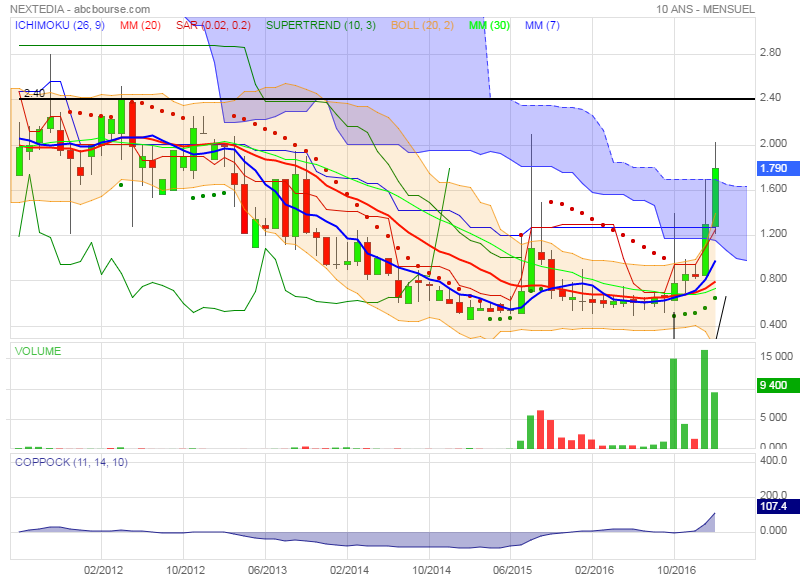The height and width of the screenshot is (580, 800).
Task: Click the COPPOCK (11, 14, 10) label
Action: 71,462
